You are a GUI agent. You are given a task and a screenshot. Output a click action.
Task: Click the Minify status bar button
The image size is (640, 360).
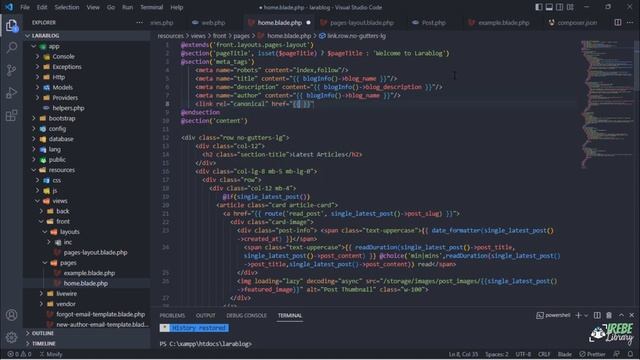[x=51, y=354]
